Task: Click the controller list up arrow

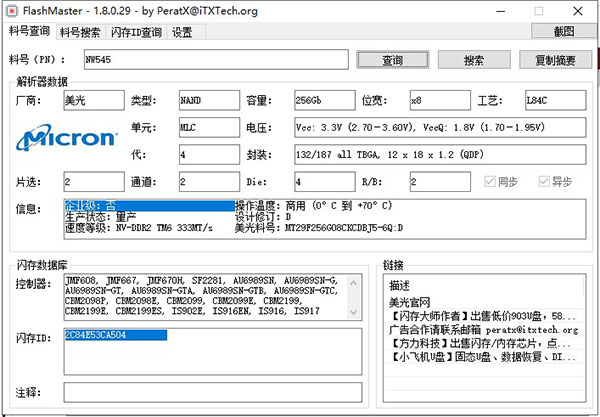Action: [354, 283]
